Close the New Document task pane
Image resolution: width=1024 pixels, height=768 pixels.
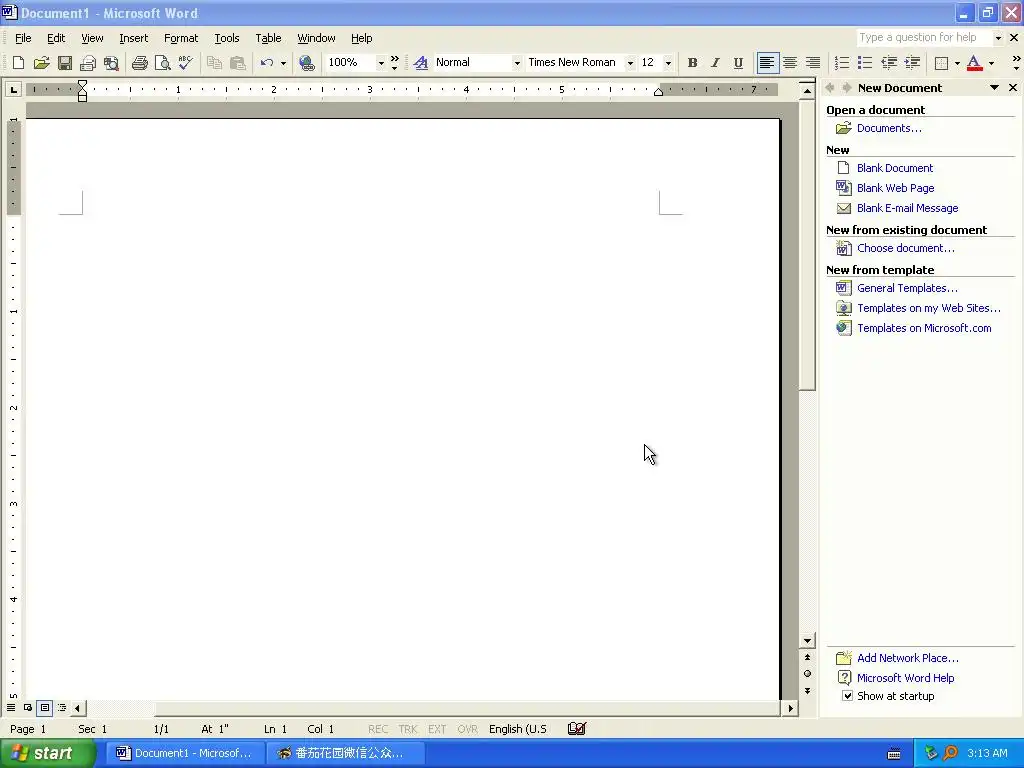[1013, 88]
